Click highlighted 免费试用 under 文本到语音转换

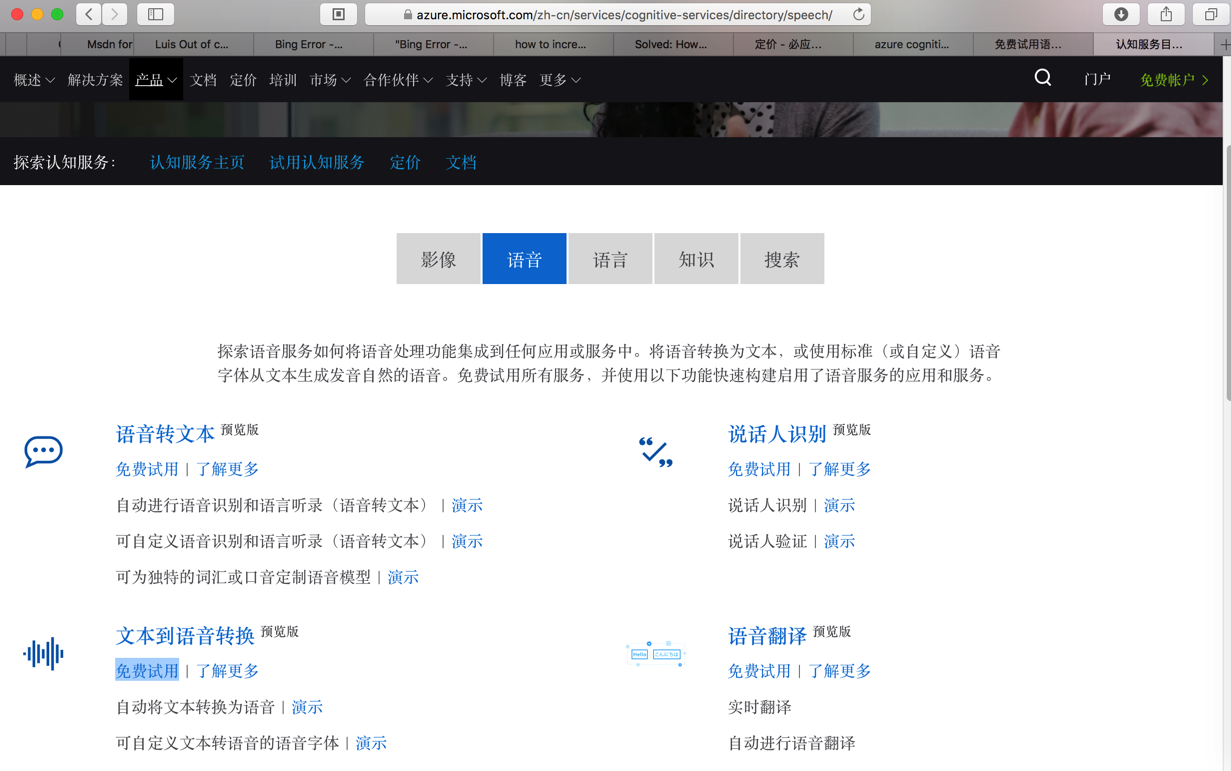pos(147,671)
